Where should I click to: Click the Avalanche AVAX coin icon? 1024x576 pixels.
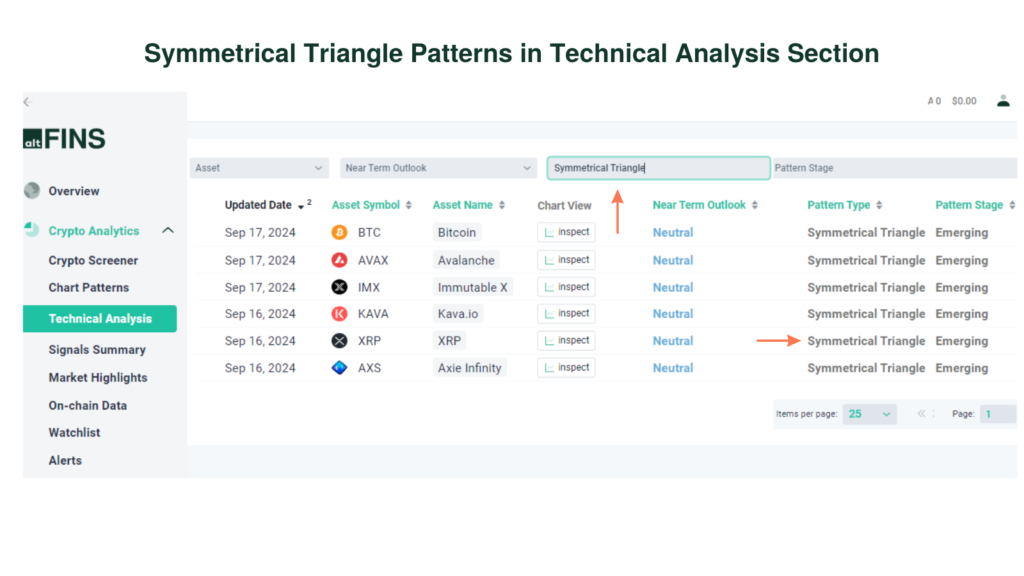(x=339, y=259)
